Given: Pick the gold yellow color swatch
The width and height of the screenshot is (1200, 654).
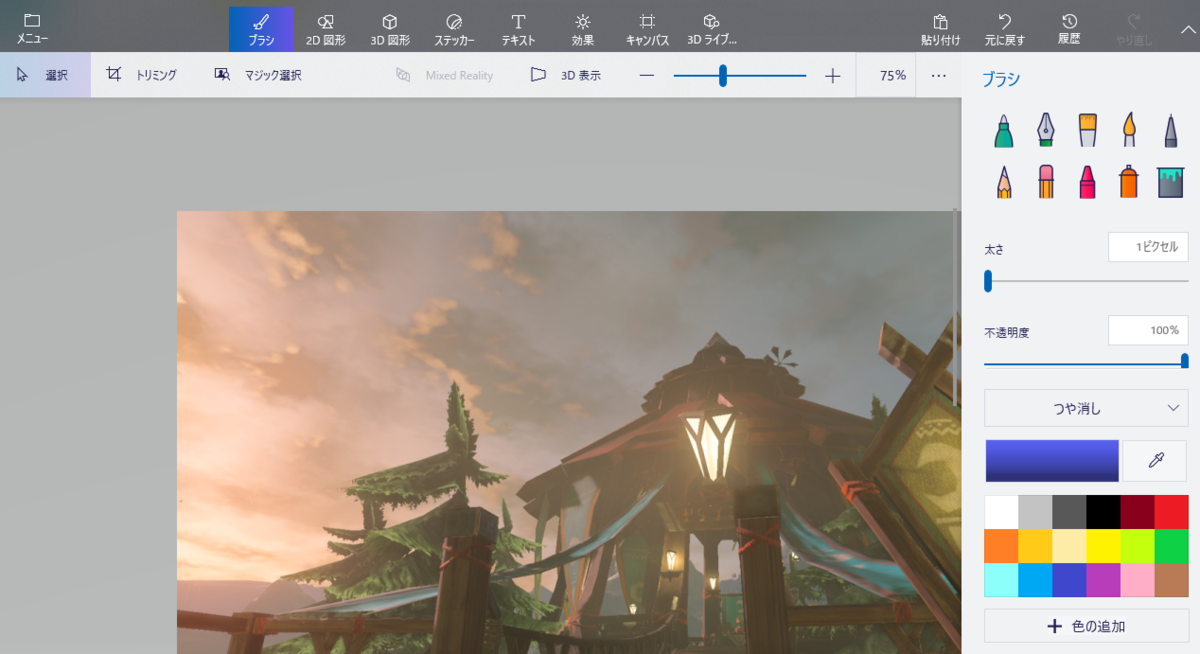Looking at the screenshot, I should (1035, 546).
